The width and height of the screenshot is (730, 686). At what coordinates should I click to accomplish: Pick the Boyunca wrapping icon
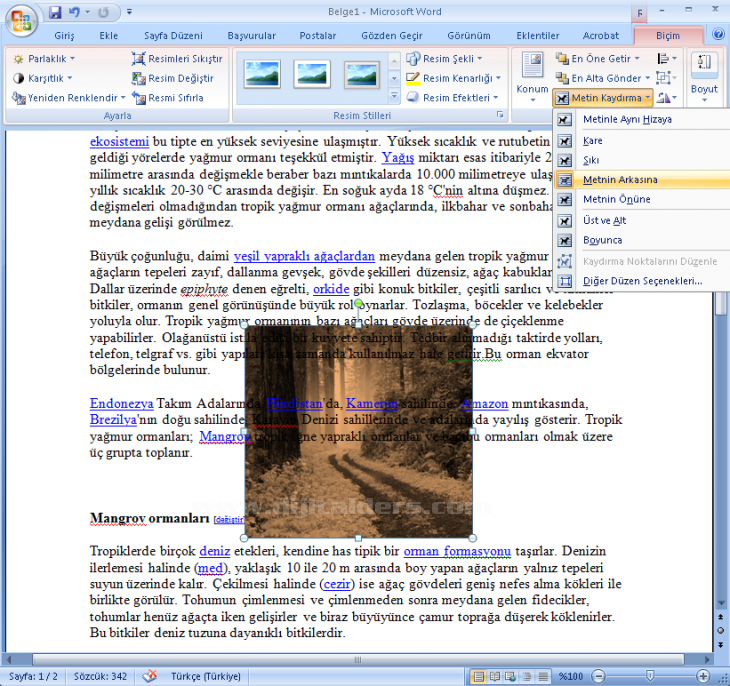pos(564,240)
